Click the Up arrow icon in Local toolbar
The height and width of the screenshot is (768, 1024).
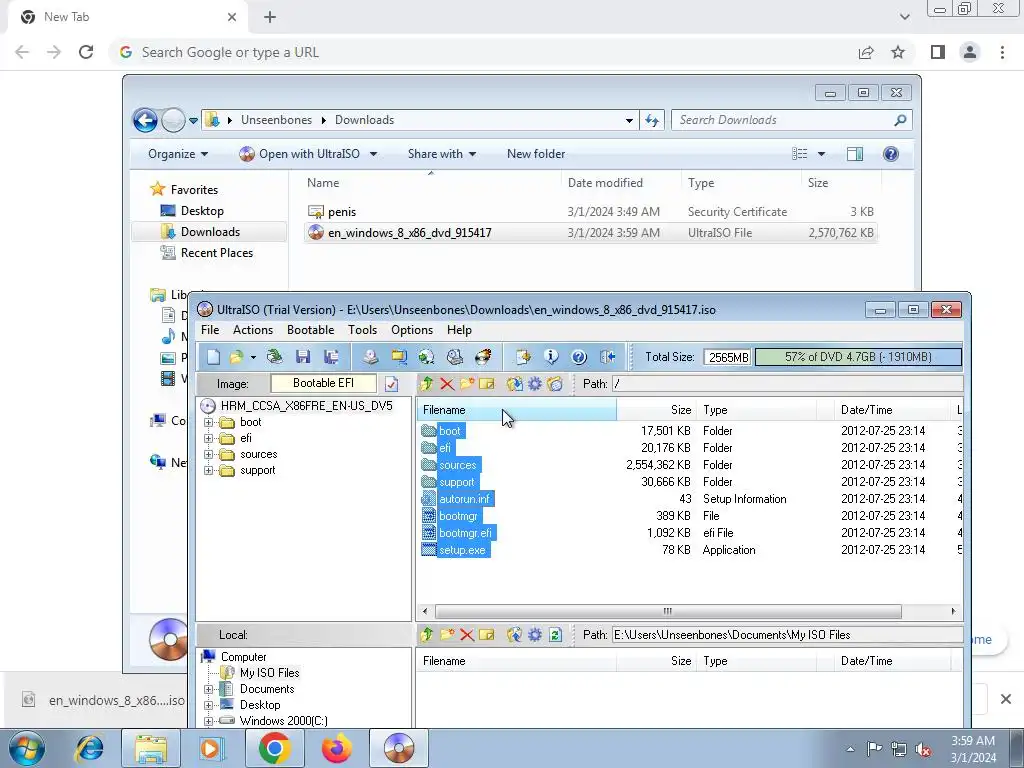coord(427,635)
